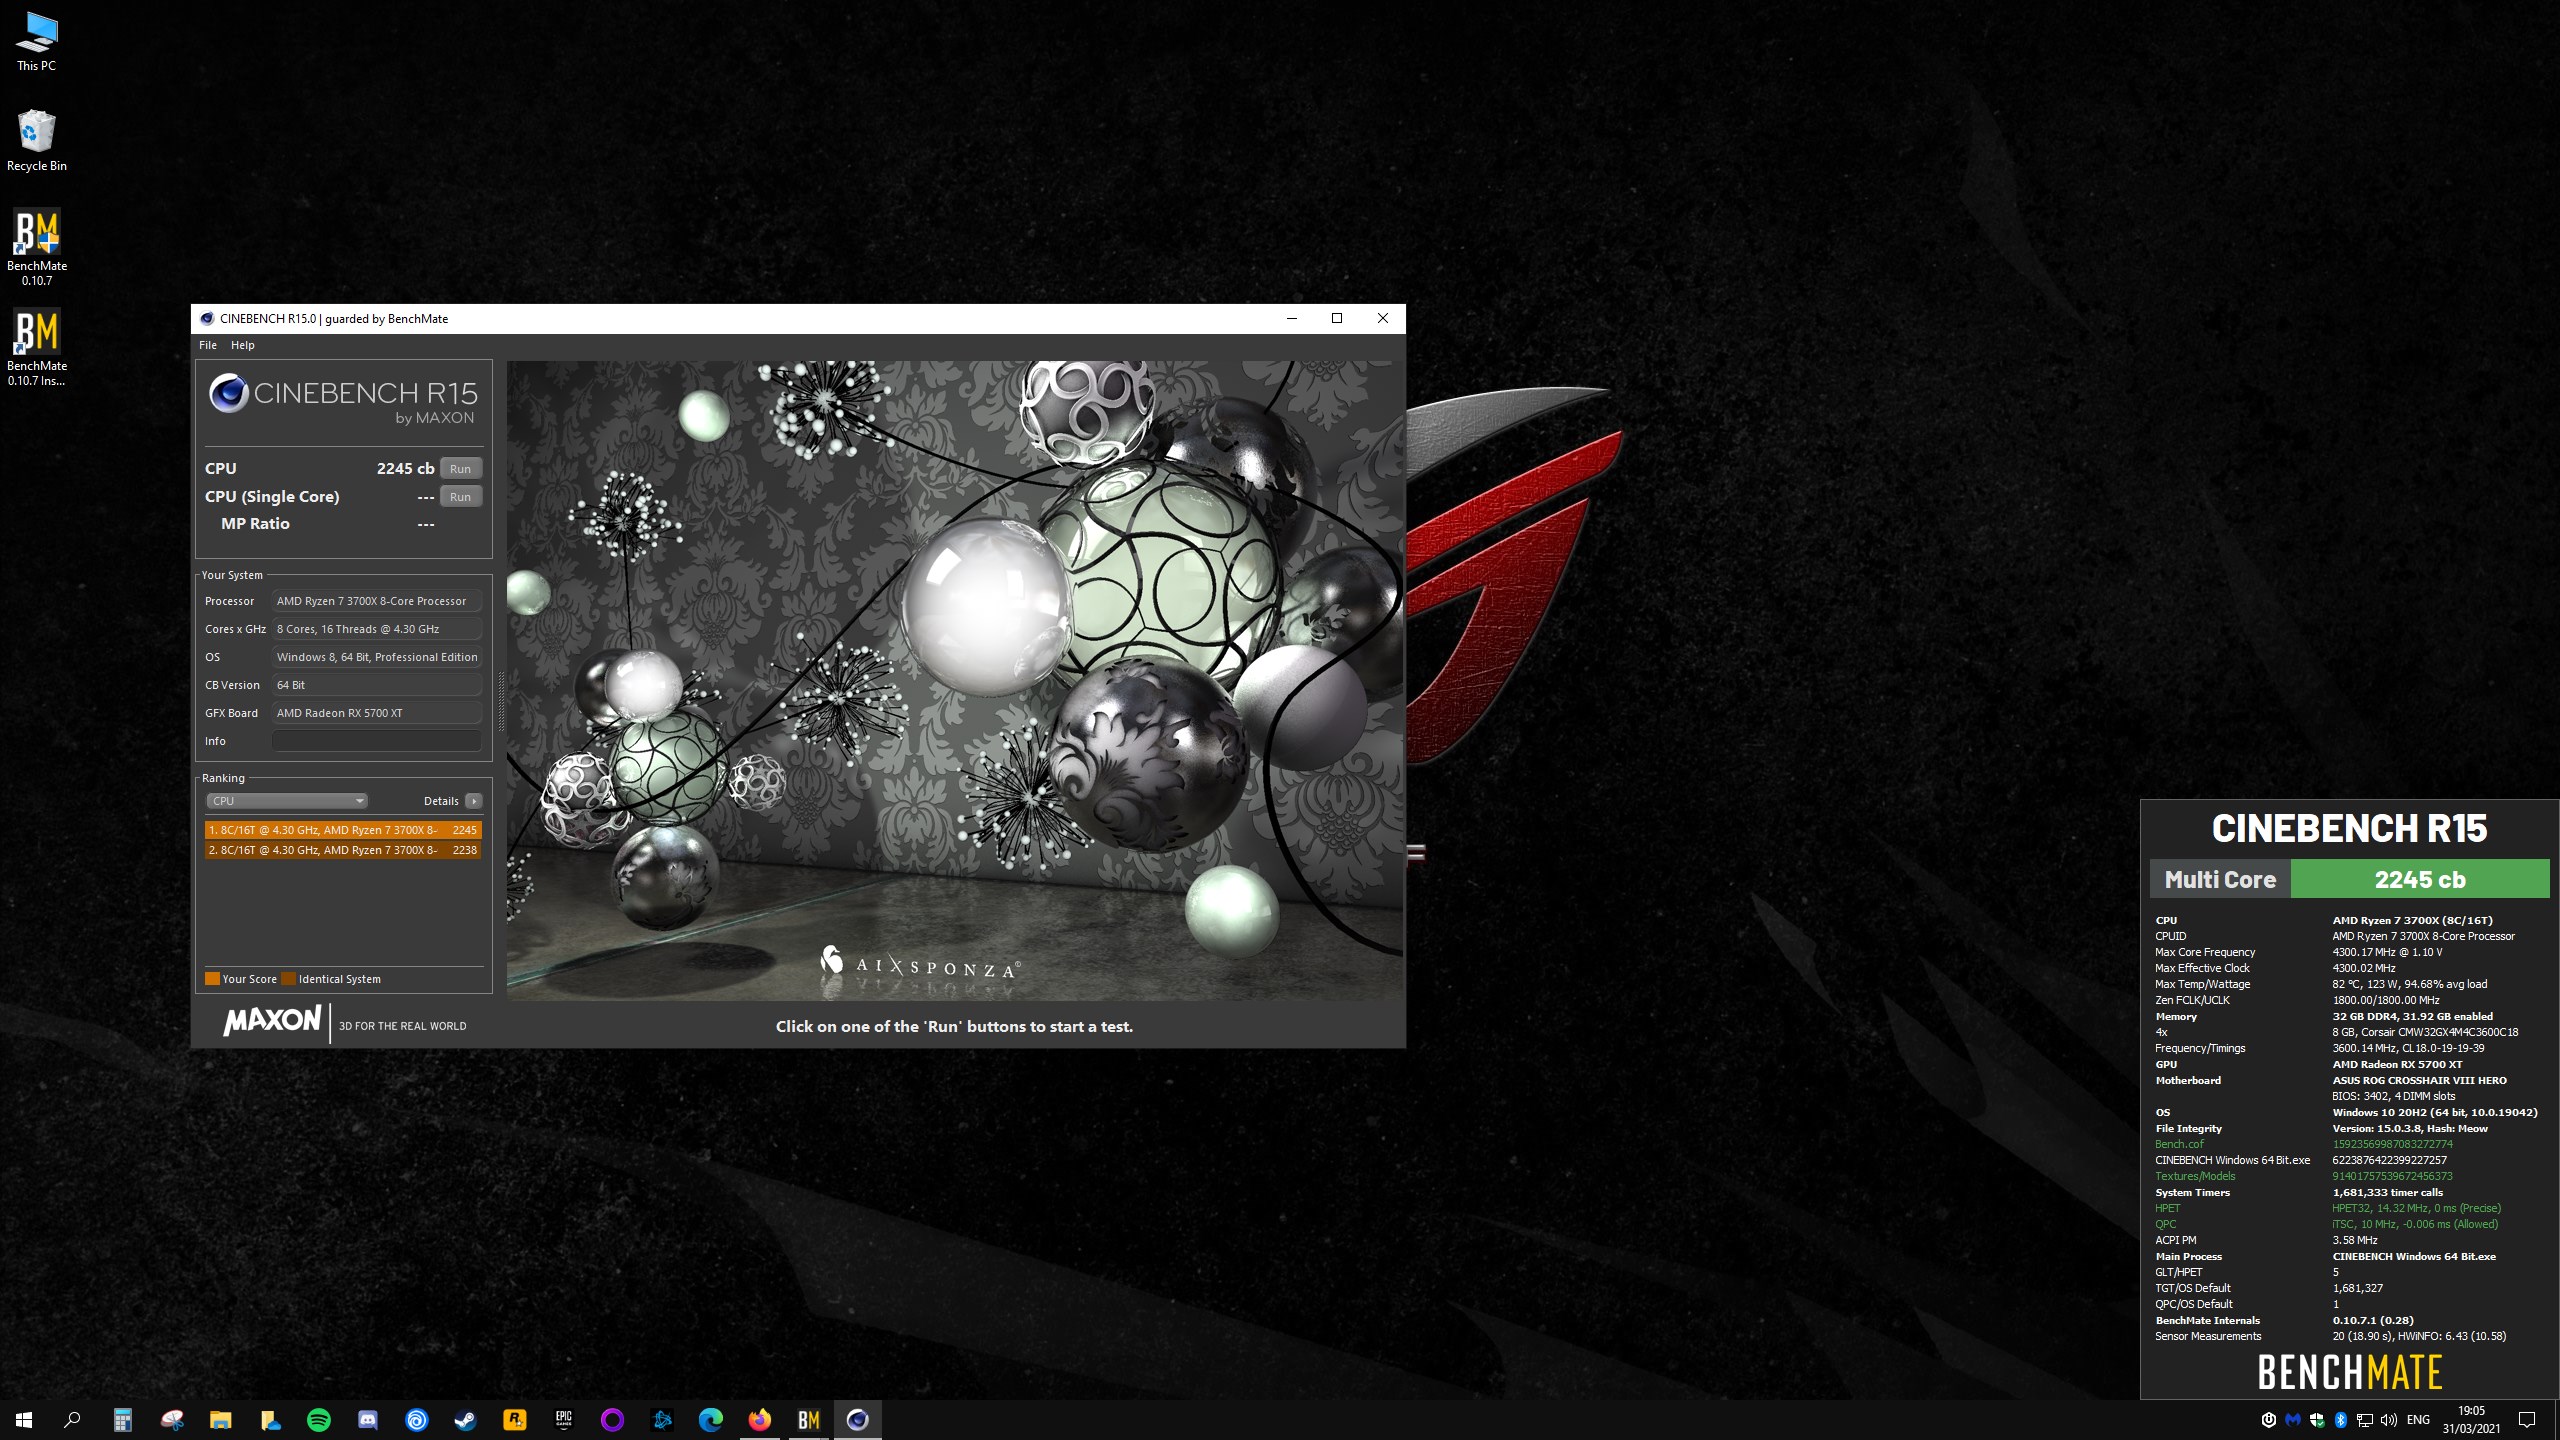The height and width of the screenshot is (1440, 2560).
Task: Open the Help menu in Cinebench
Action: [x=243, y=345]
